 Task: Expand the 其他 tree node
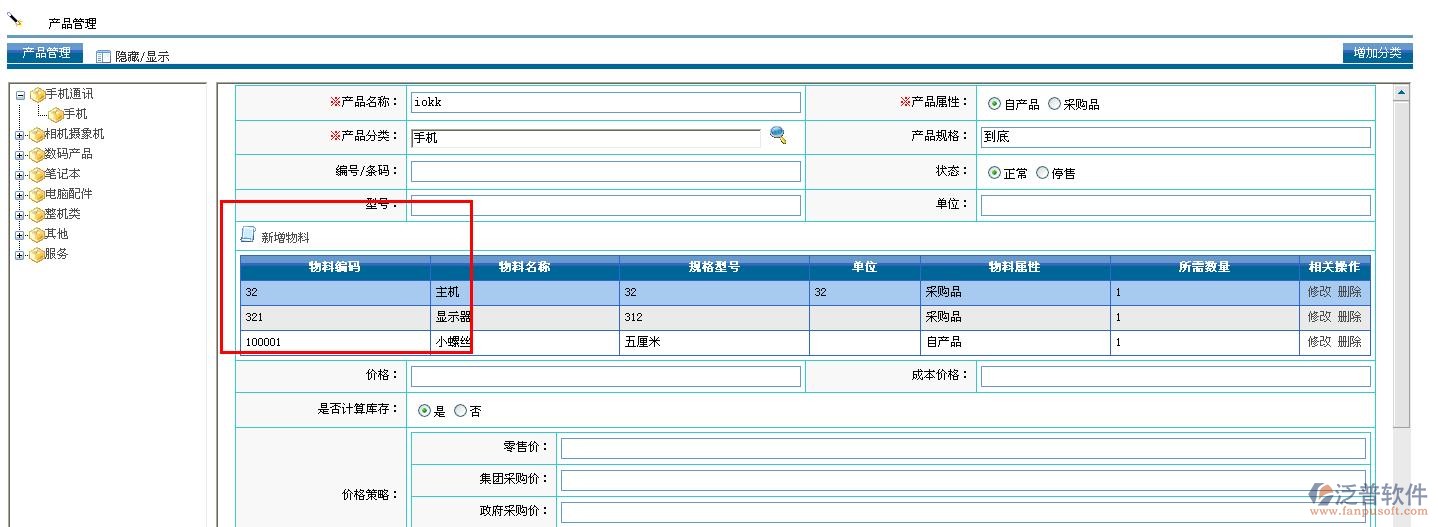(20, 235)
